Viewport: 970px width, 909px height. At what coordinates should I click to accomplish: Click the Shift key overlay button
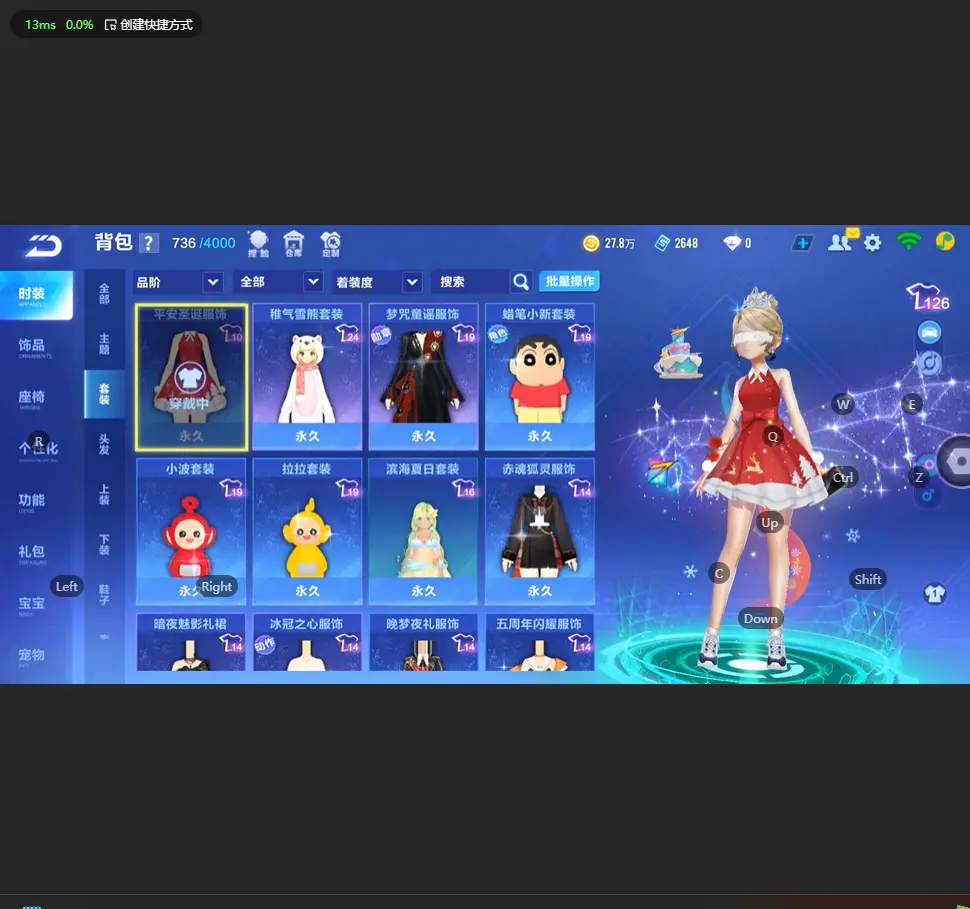[867, 579]
